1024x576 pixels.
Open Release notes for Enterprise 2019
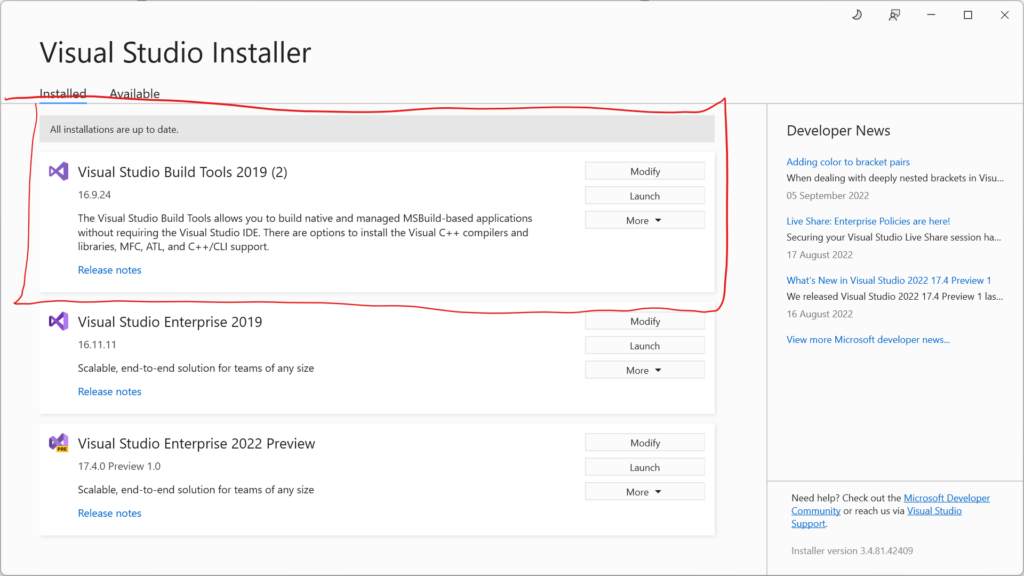pos(110,391)
